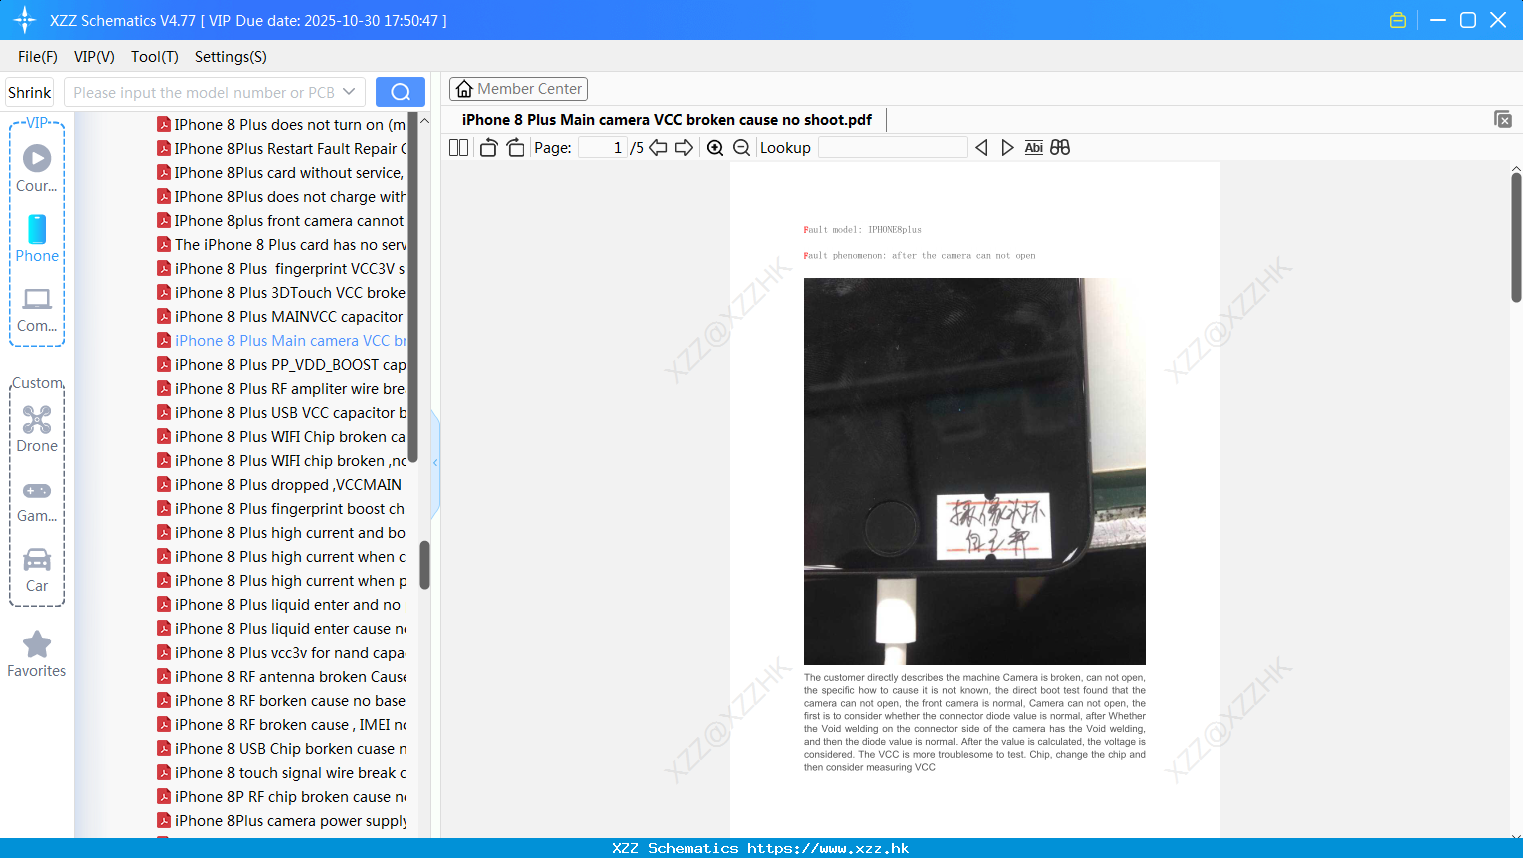Rotate page clockwise
The height and width of the screenshot is (858, 1523).
tap(515, 148)
